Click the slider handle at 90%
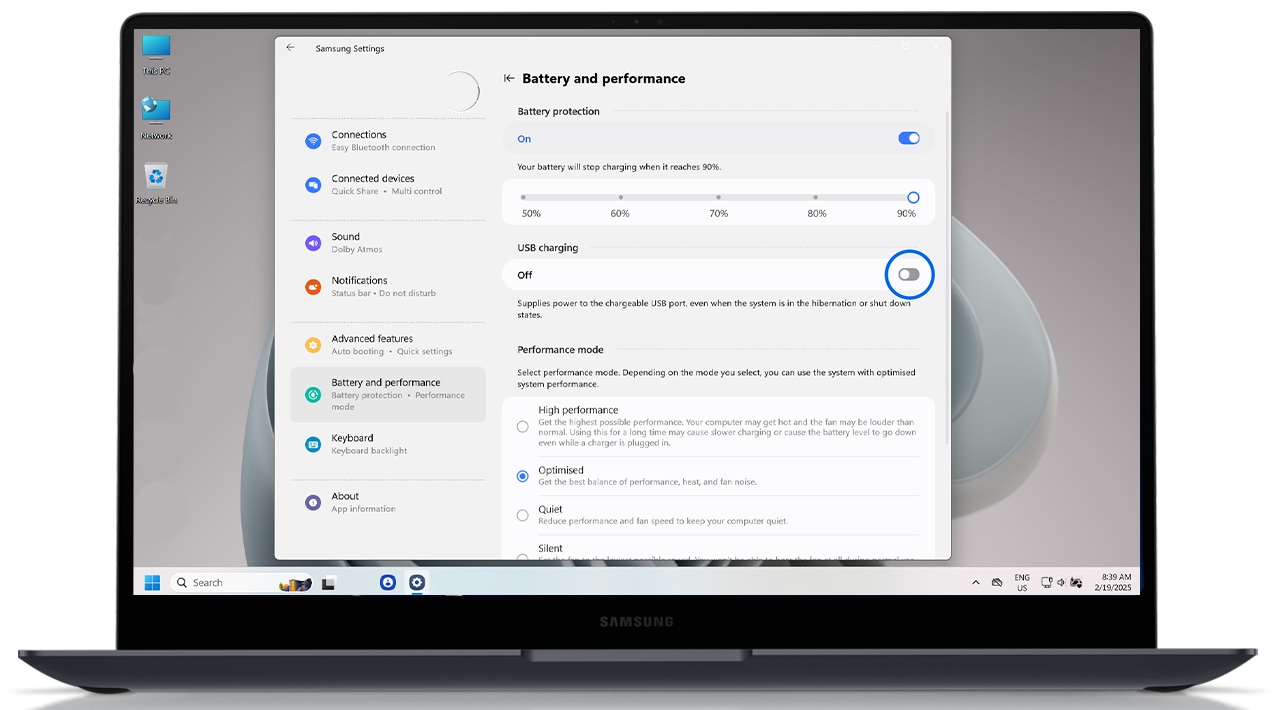This screenshot has height=710, width=1280. (913, 197)
